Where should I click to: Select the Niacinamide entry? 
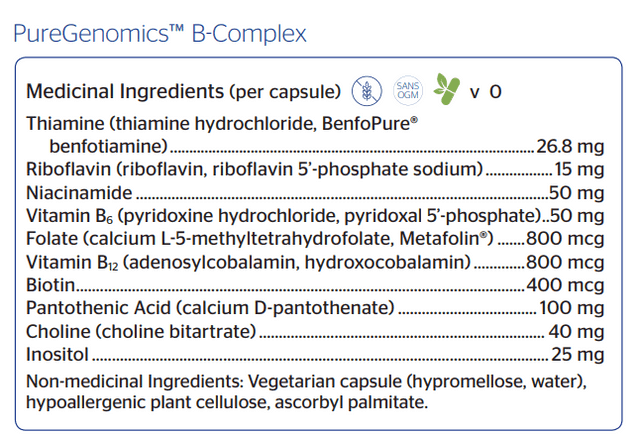click(315, 193)
